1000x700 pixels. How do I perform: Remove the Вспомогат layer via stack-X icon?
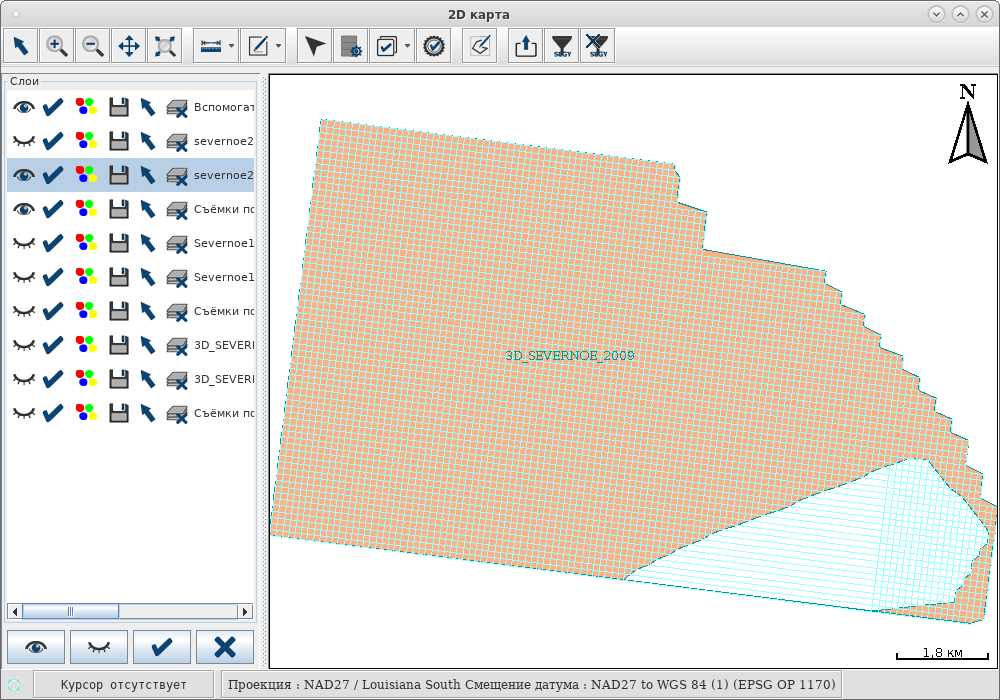point(177,108)
